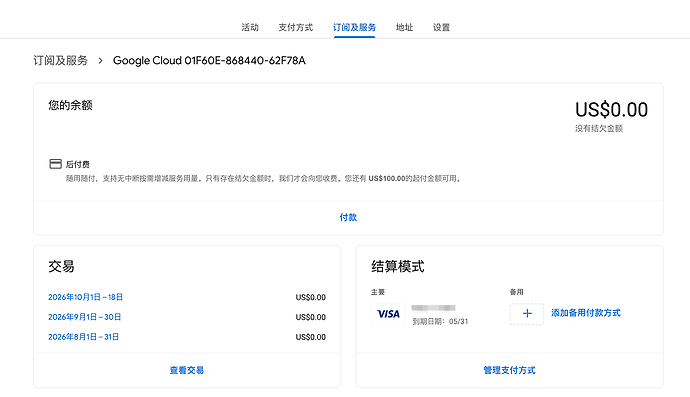Go to the 设置 tab
The height and width of the screenshot is (397, 690).
[441, 27]
